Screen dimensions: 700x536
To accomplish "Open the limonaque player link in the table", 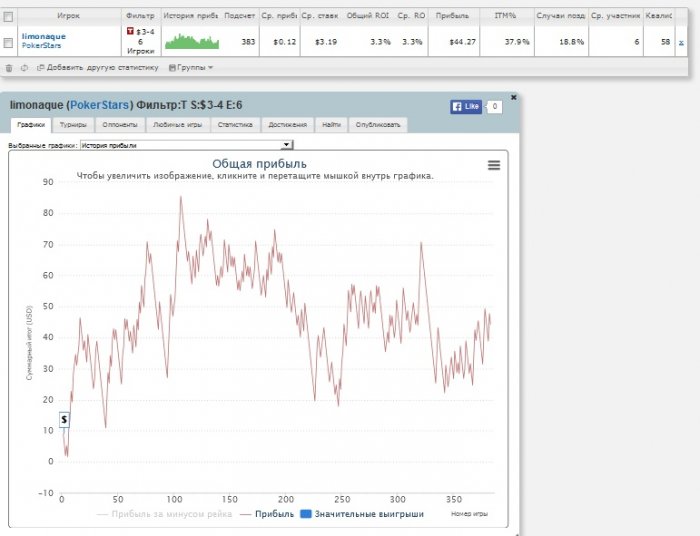I will 42,36.
